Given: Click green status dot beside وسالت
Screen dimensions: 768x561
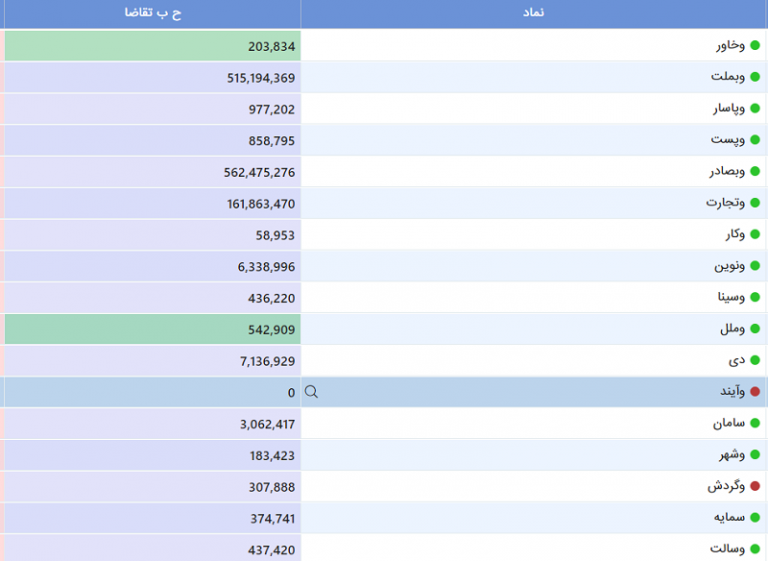Looking at the screenshot, I should click(755, 549).
